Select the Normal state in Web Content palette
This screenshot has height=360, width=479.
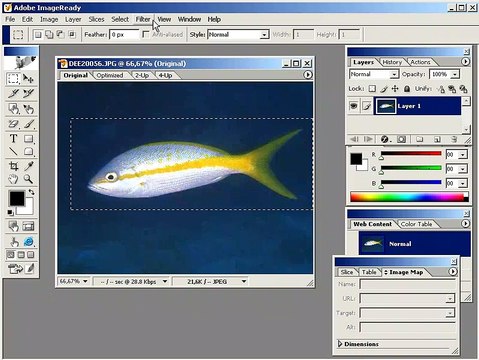click(415, 244)
